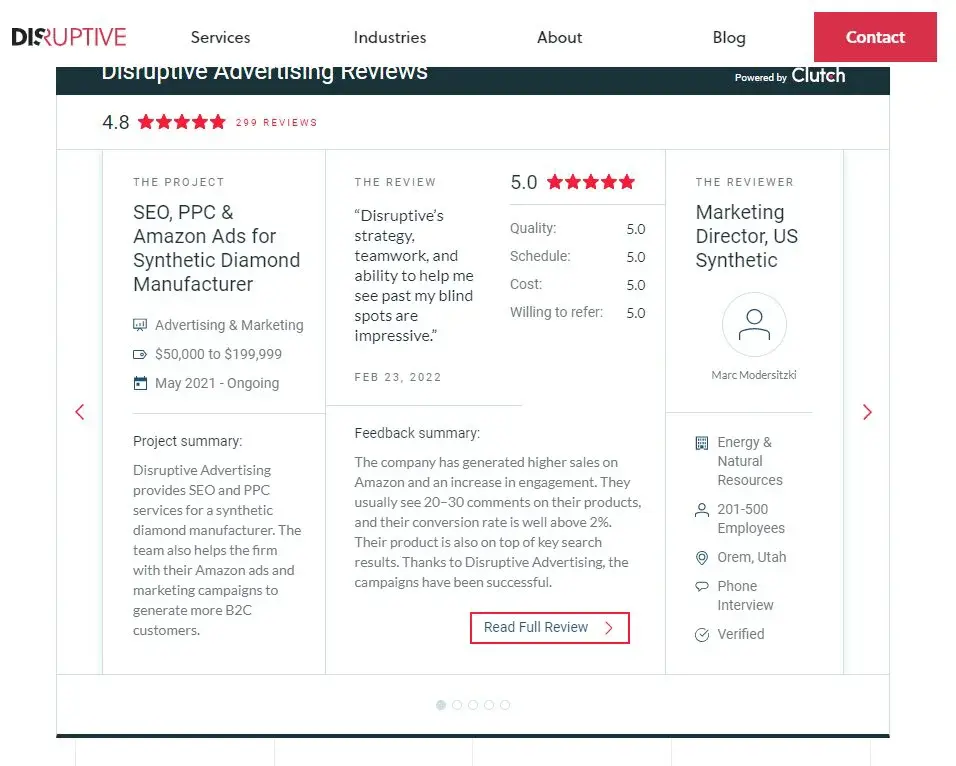Select the first carousel dot

pos(441,705)
